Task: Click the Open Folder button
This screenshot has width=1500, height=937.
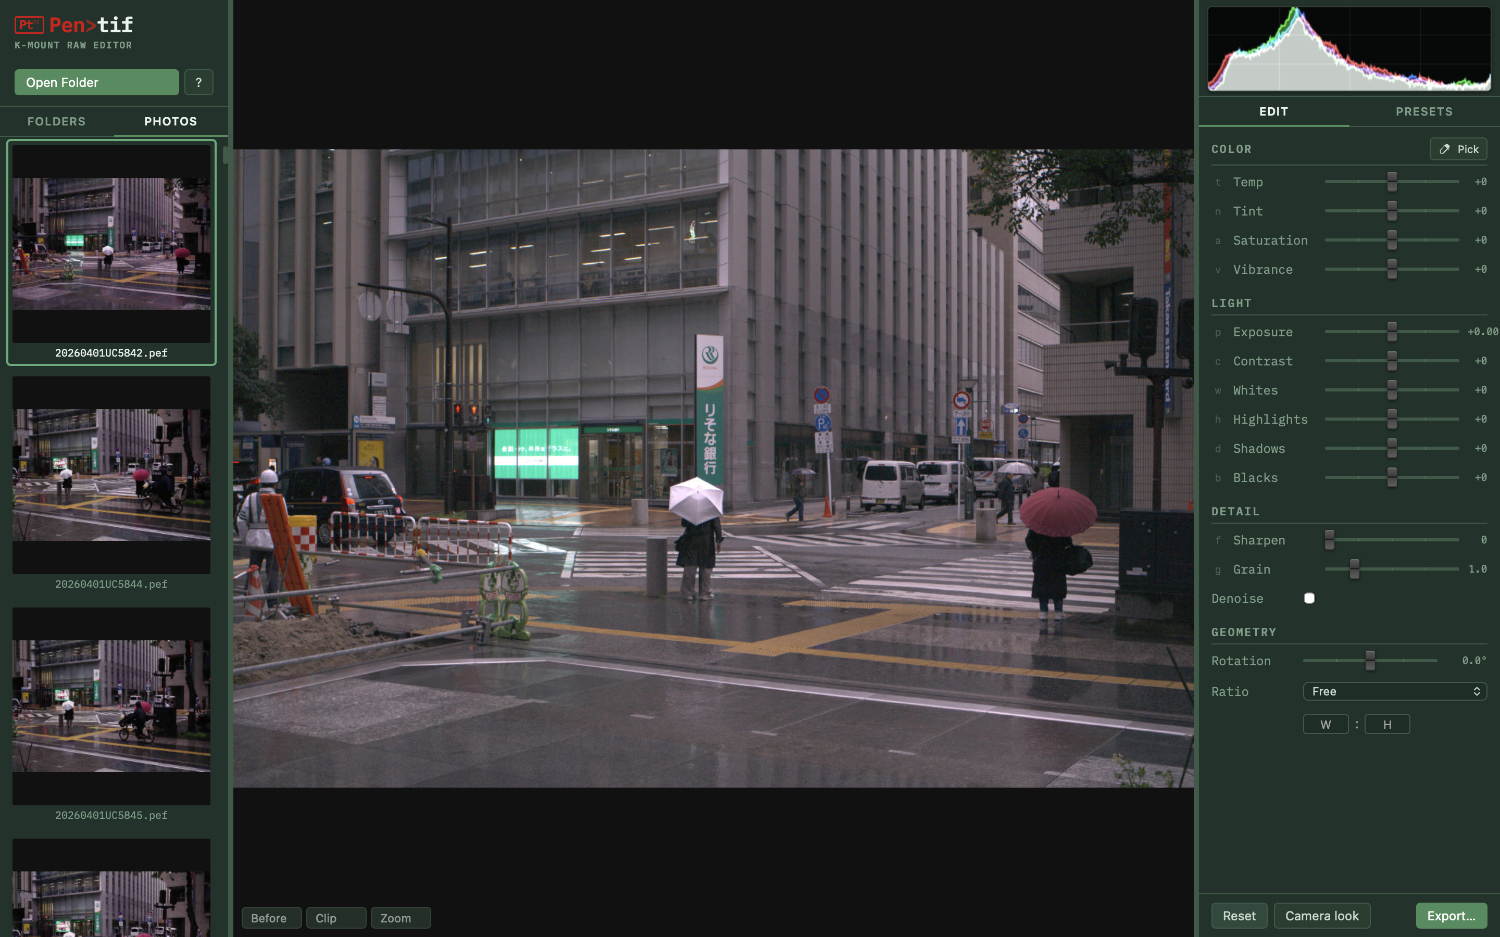Action: [x=96, y=82]
